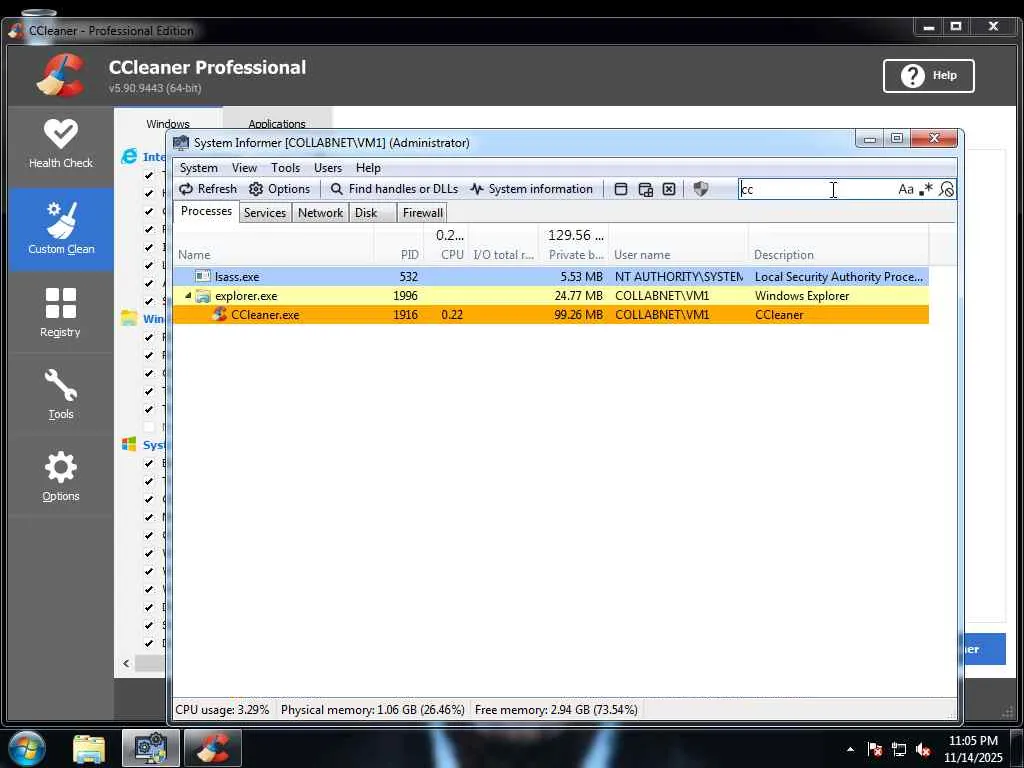
Task: Click Free memory status bar entry
Action: coord(556,710)
